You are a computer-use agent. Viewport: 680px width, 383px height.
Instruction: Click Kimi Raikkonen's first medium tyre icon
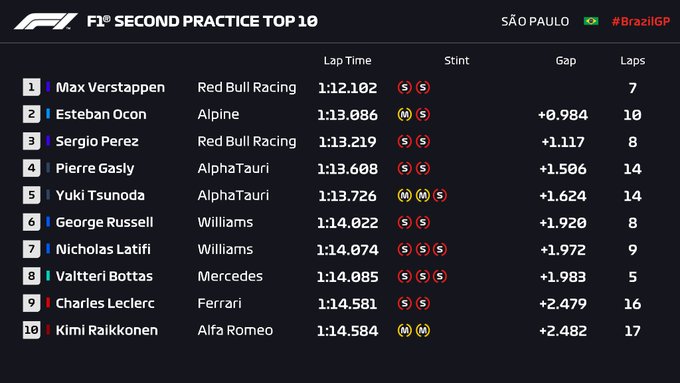coord(405,331)
